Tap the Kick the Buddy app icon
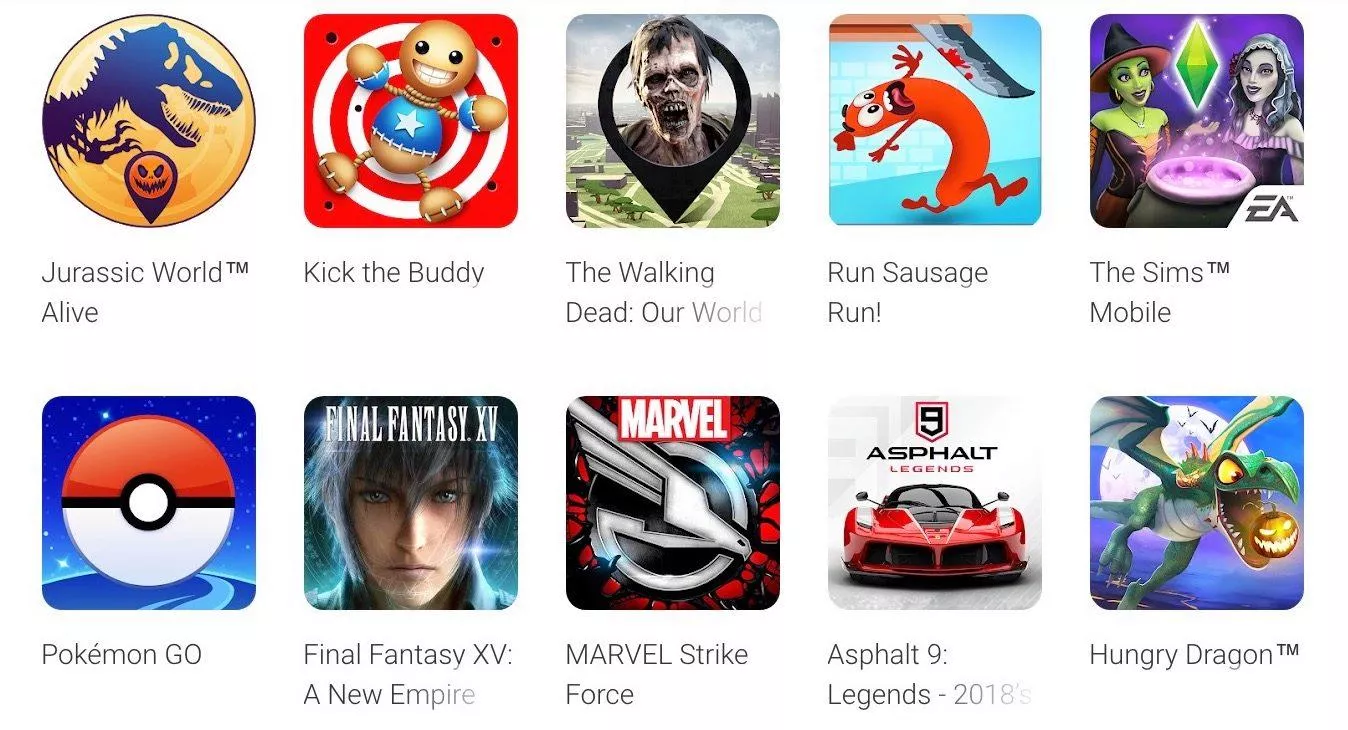 [x=411, y=121]
